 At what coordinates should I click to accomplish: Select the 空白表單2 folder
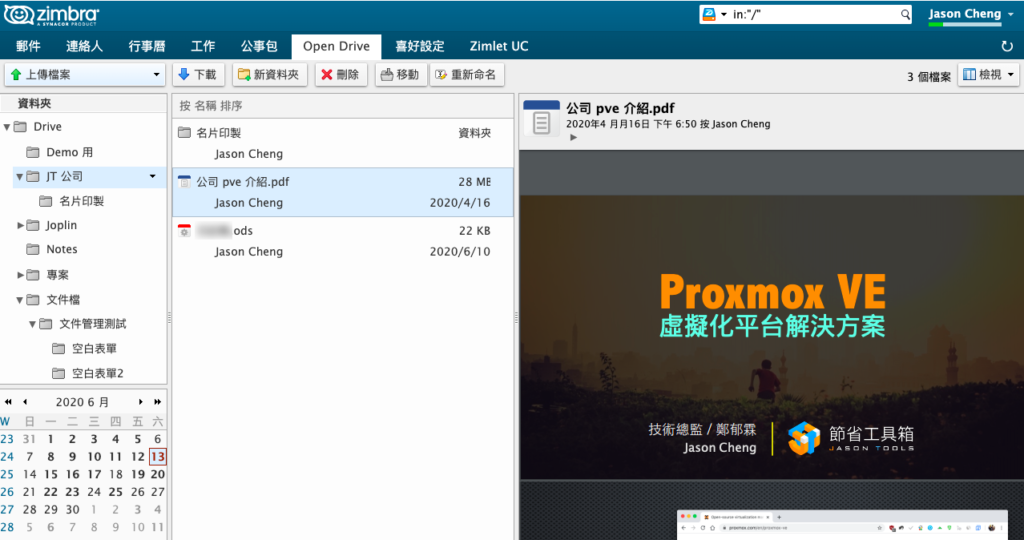[x=97, y=373]
